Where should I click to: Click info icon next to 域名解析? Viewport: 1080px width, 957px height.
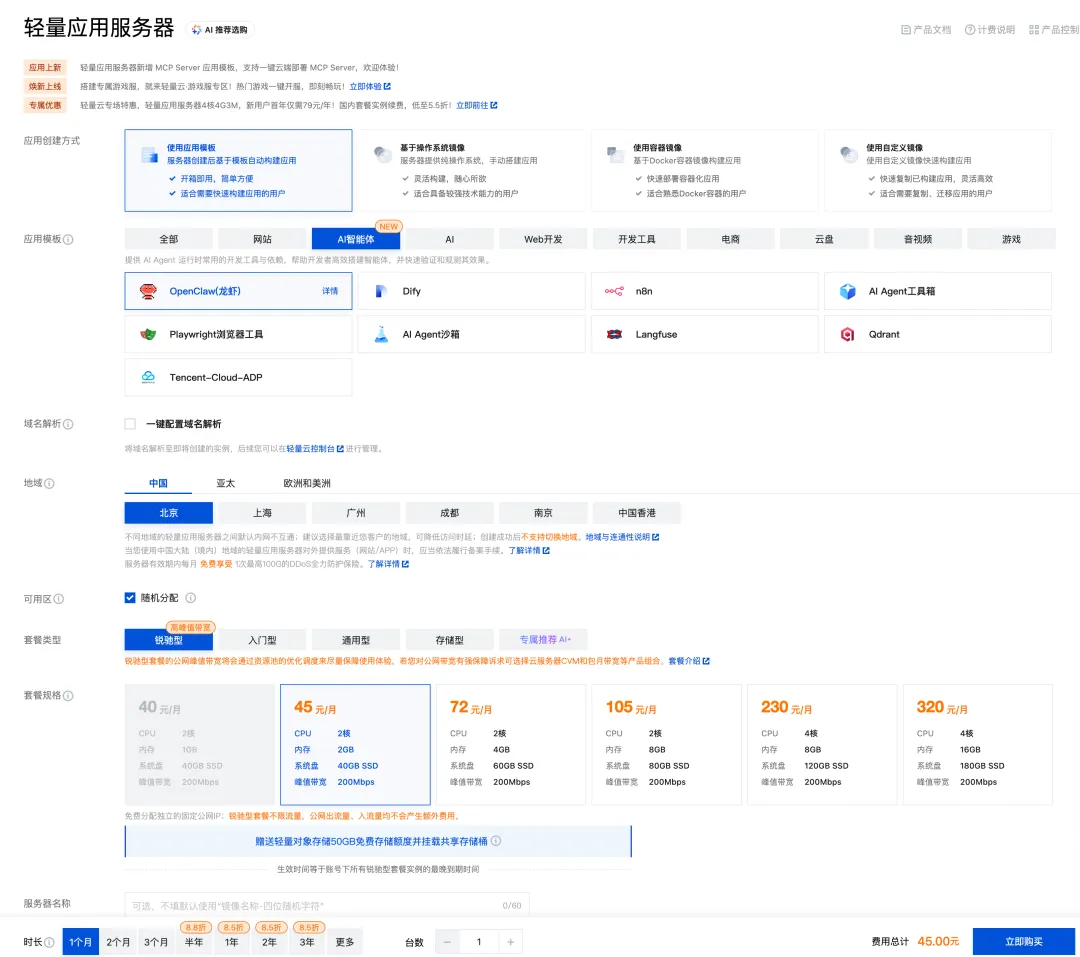tap(68, 424)
